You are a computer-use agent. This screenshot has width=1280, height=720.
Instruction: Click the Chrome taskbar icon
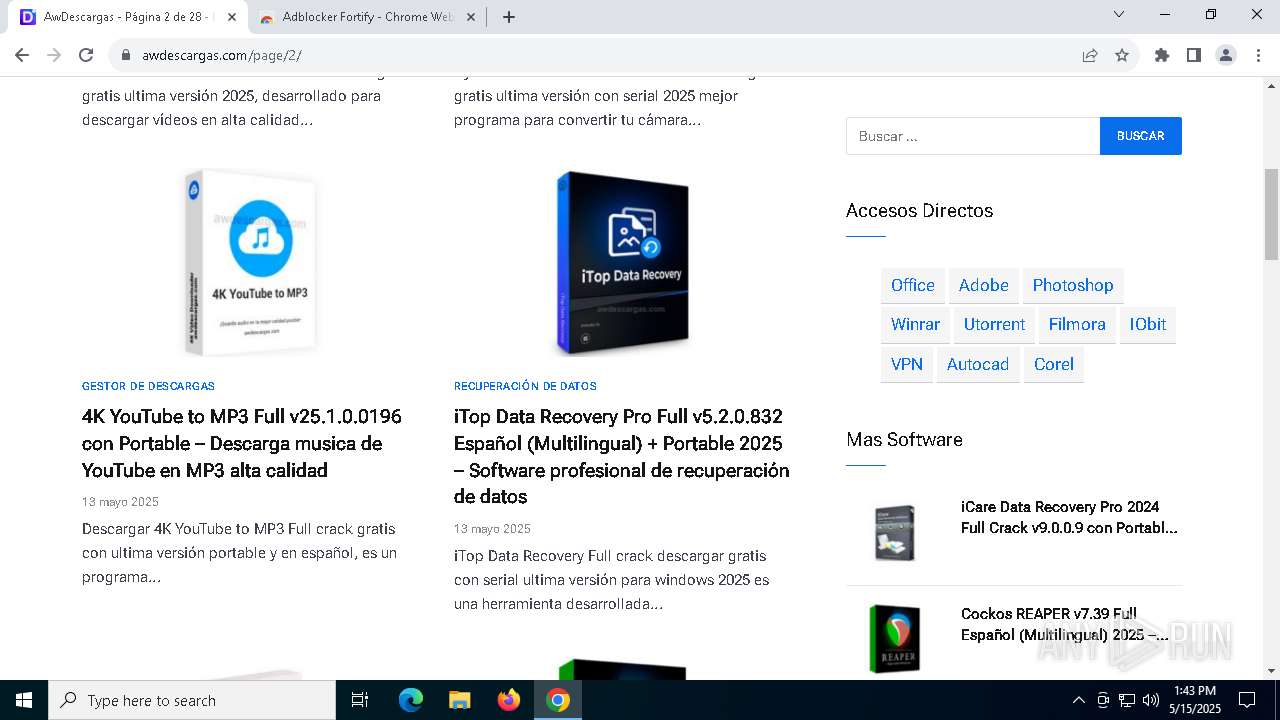click(558, 700)
